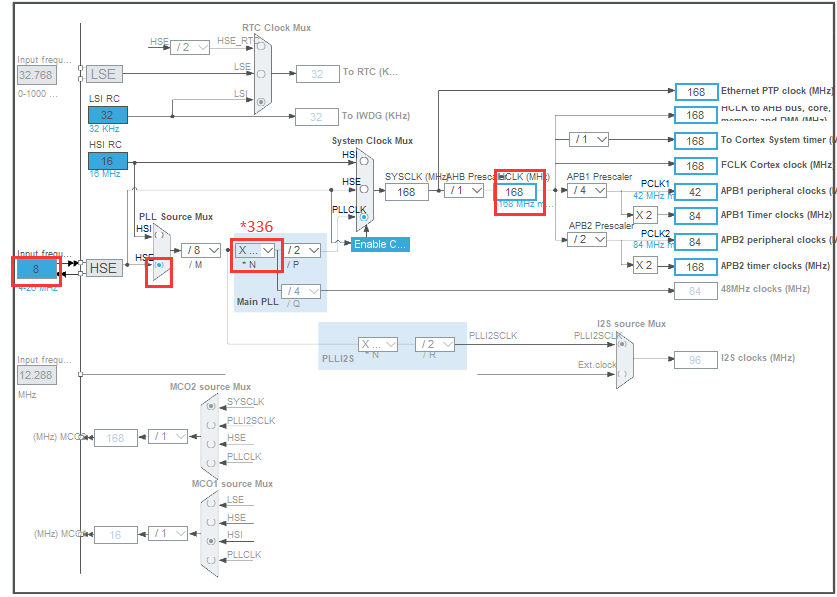Click the Ethernet PTP clock value box
The width and height of the screenshot is (837, 597).
[x=696, y=92]
